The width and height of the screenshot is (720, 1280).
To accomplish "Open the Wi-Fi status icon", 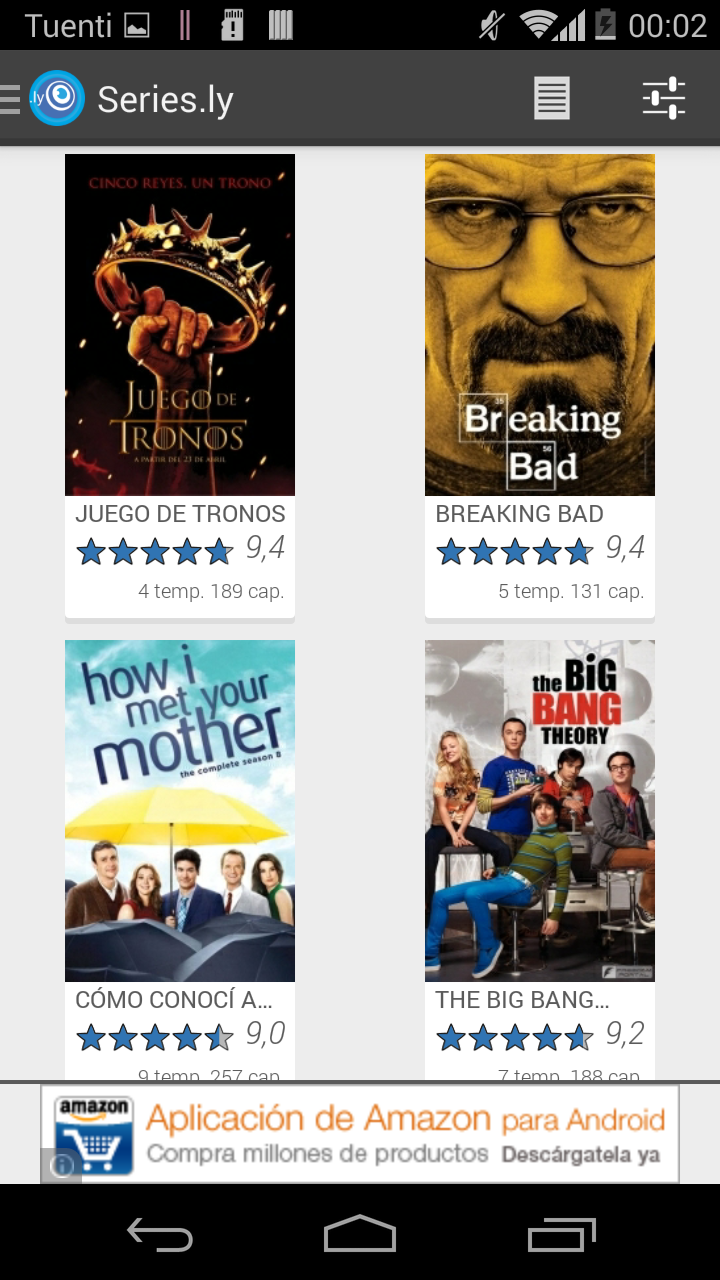I will [540, 25].
